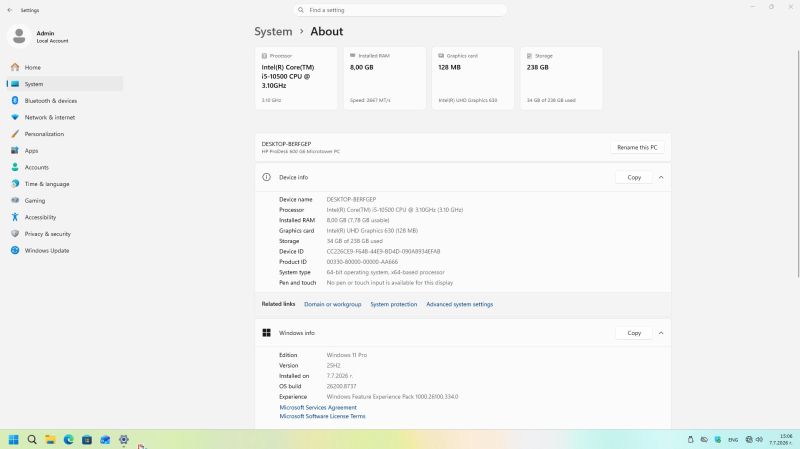Click the DESKTOP-BERFGEP device name value

(x=351, y=199)
